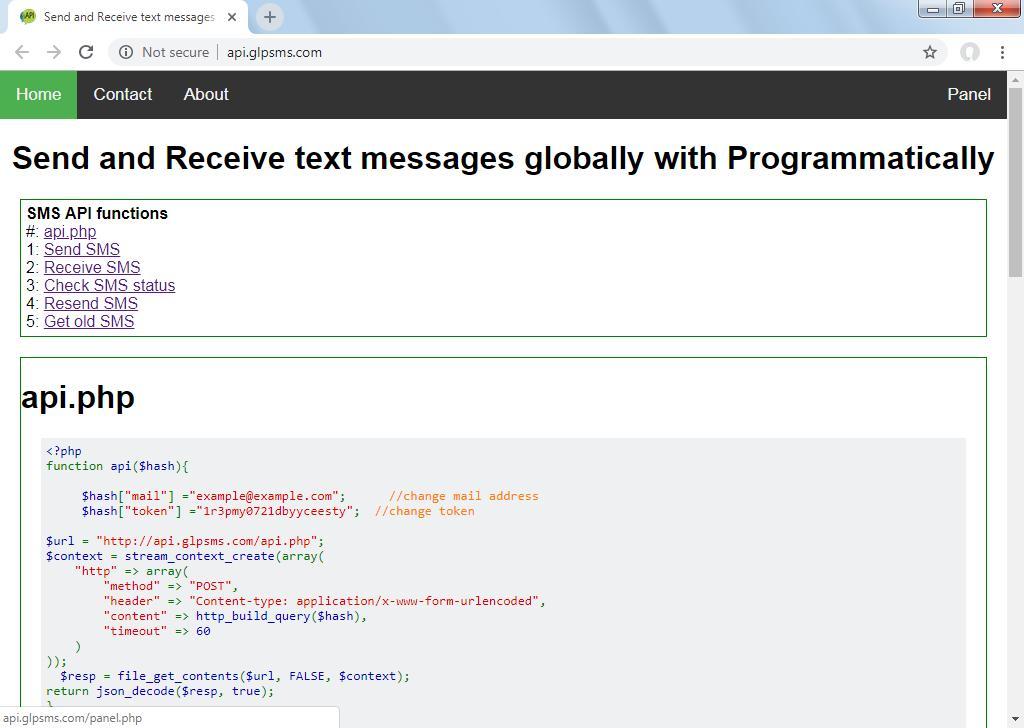
Task: Open the Get old SMS link
Action: [89, 321]
